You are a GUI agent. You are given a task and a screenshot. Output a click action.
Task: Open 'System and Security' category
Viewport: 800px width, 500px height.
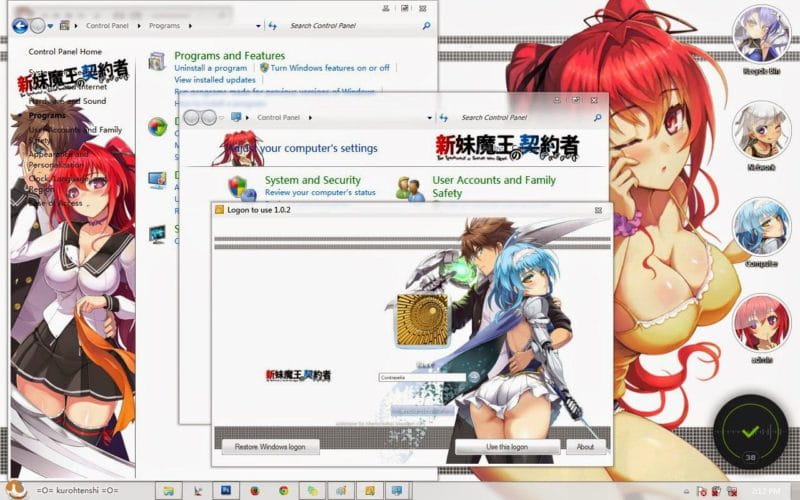click(312, 180)
